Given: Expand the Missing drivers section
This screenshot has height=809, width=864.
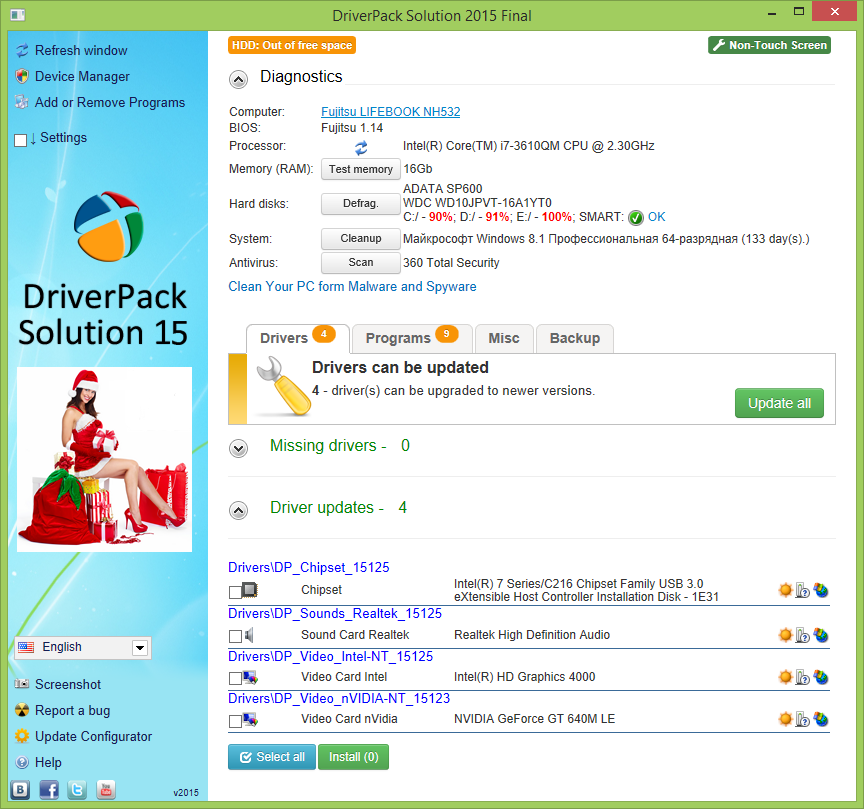Looking at the screenshot, I should 239,448.
